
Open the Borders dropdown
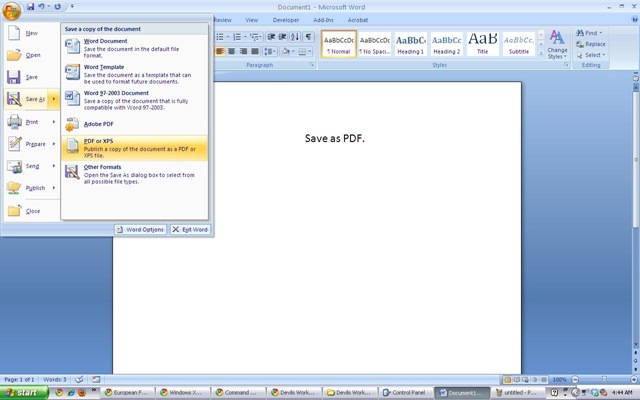310,51
